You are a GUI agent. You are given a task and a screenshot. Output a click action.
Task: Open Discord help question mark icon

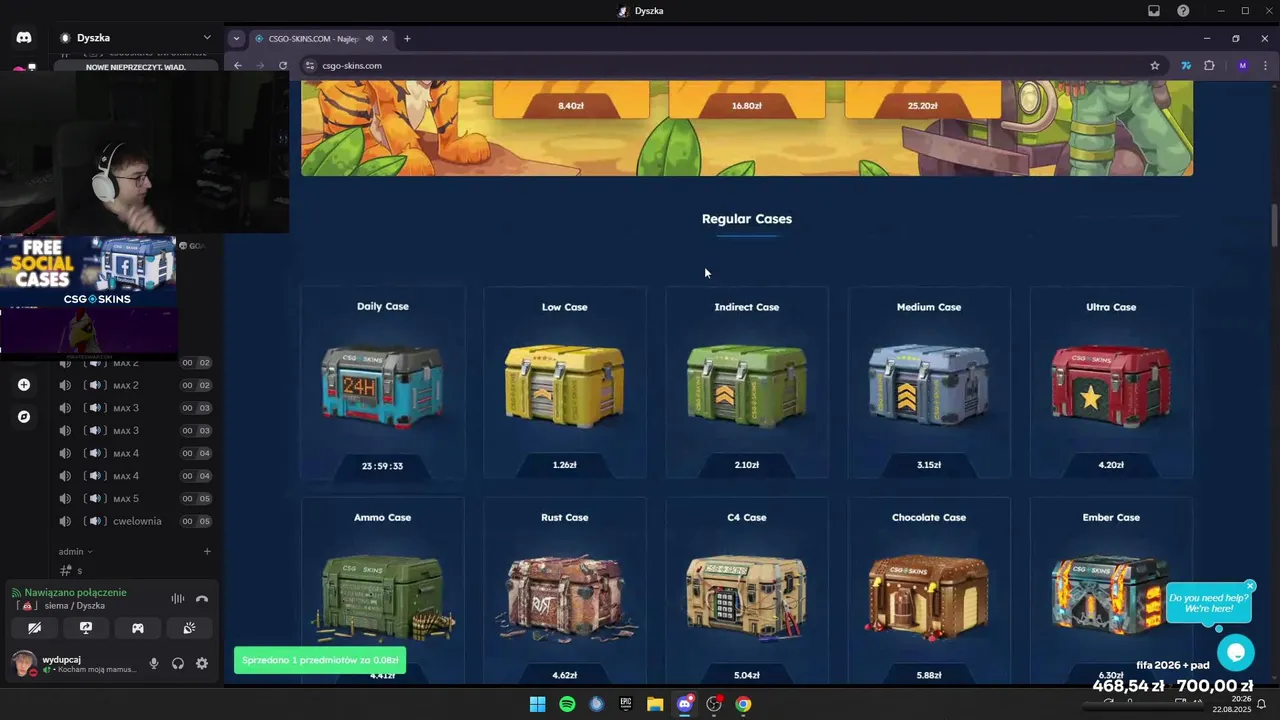(x=1184, y=11)
